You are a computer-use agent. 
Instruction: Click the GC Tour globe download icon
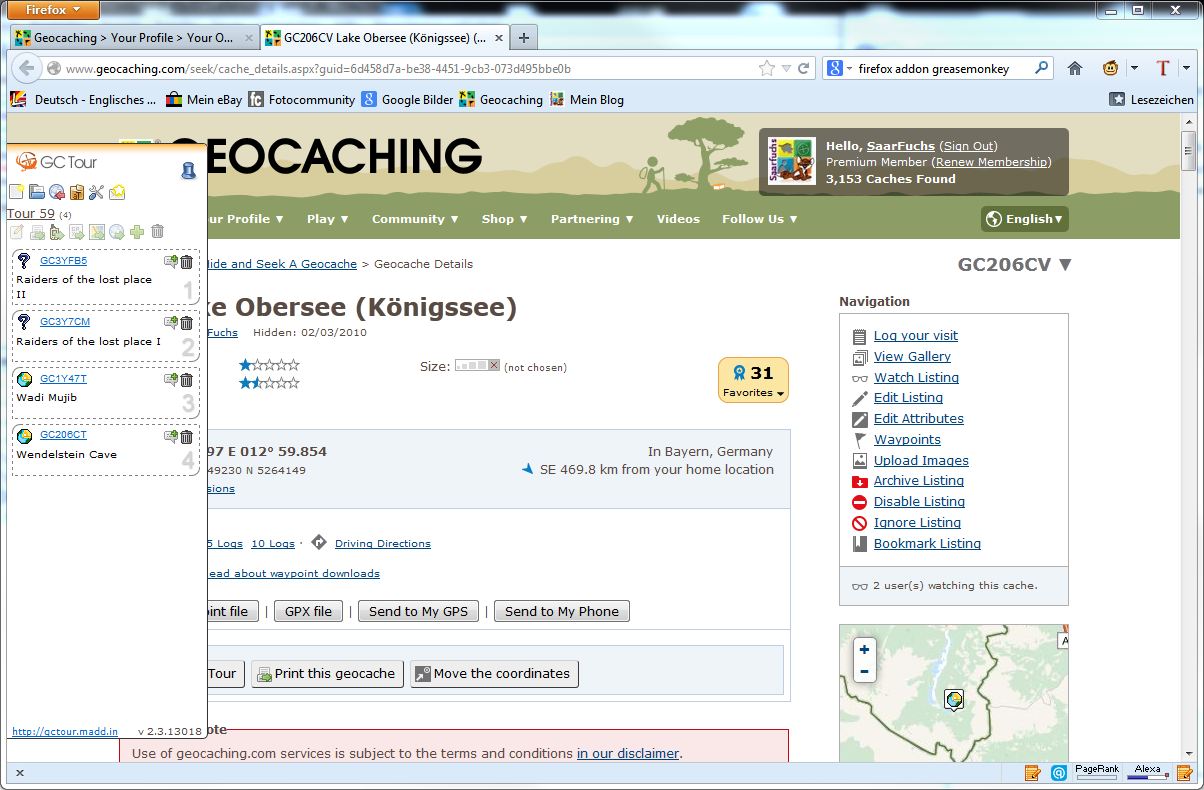point(56,192)
